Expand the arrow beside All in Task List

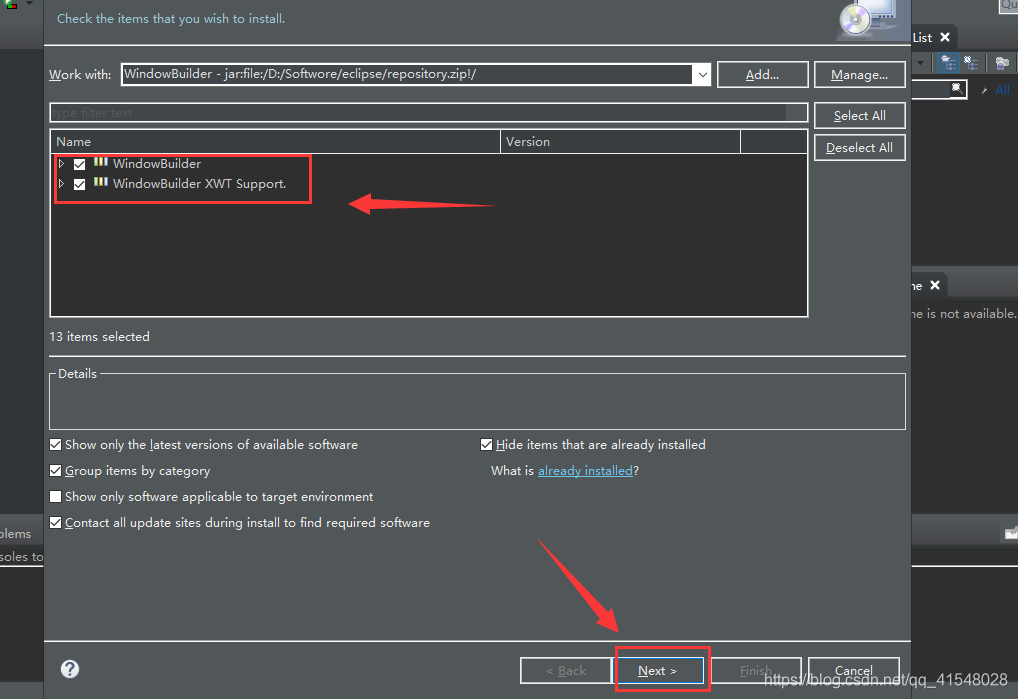(985, 90)
